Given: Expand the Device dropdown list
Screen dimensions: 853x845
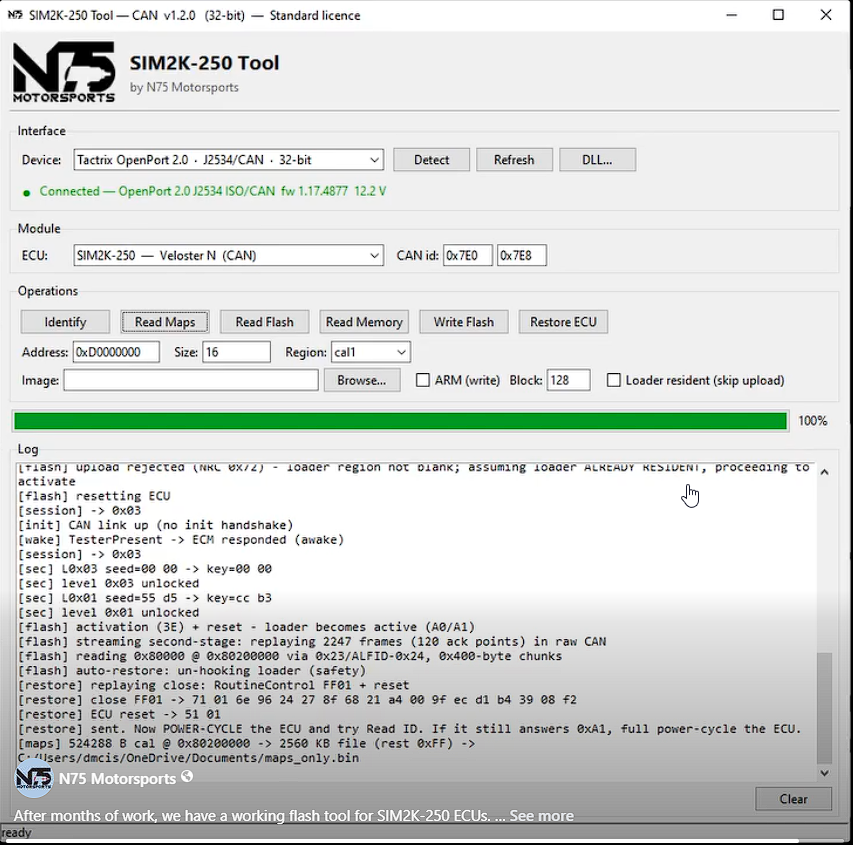Looking at the screenshot, I should tap(374, 160).
